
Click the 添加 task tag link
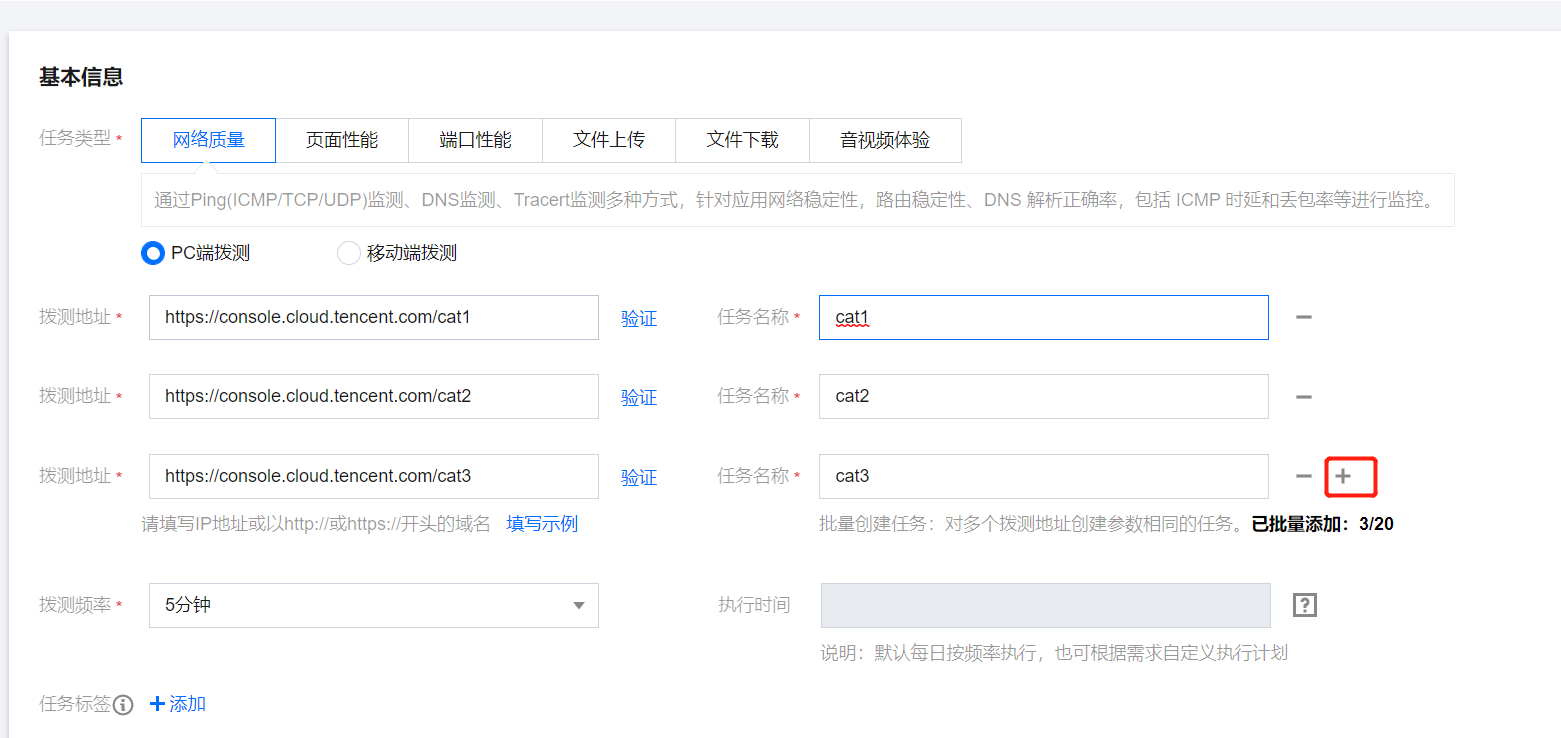pyautogui.click(x=178, y=704)
